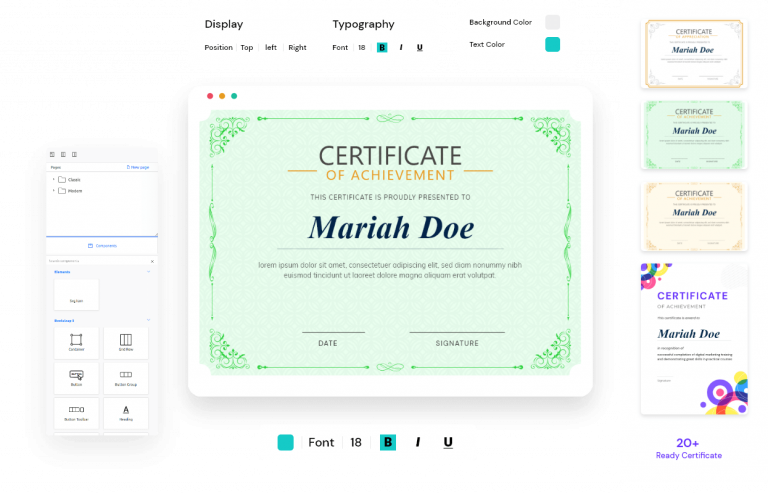Image resolution: width=768 pixels, height=494 pixels.
Task: Click the New page link
Action: (x=137, y=167)
